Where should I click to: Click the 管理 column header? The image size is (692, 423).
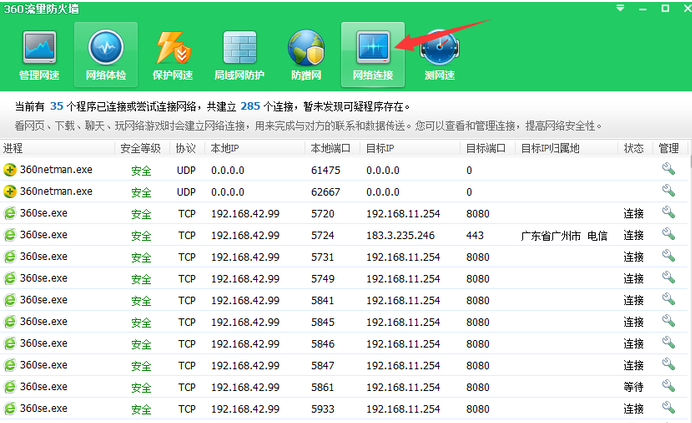pos(669,148)
